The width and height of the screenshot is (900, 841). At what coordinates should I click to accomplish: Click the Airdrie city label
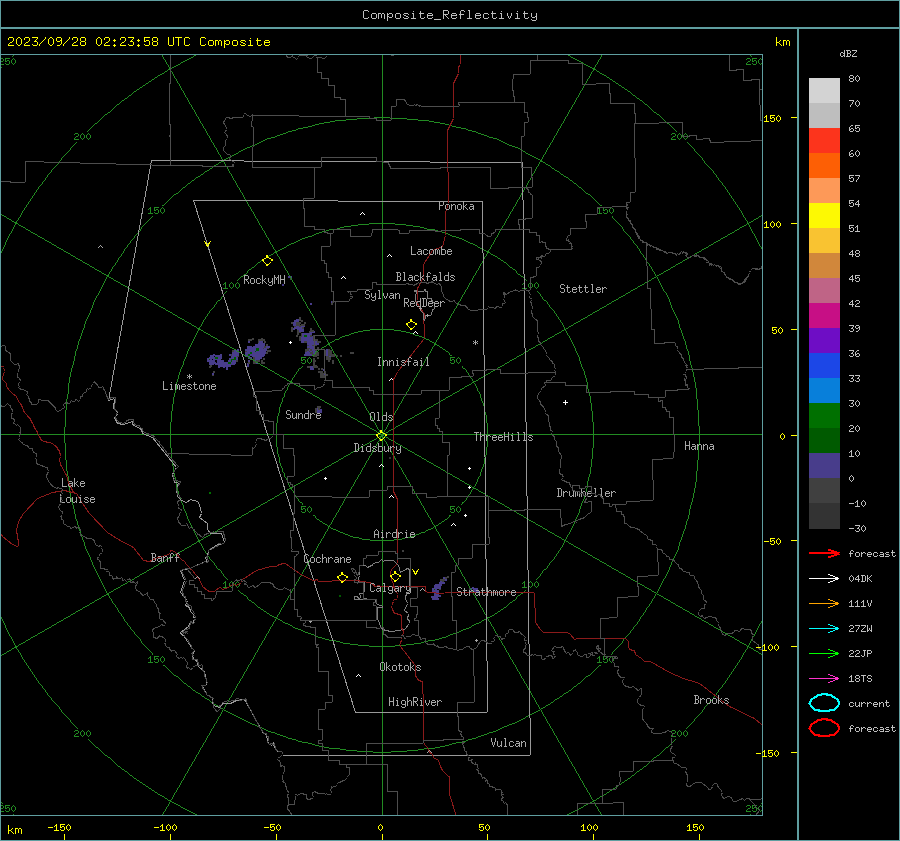point(394,534)
